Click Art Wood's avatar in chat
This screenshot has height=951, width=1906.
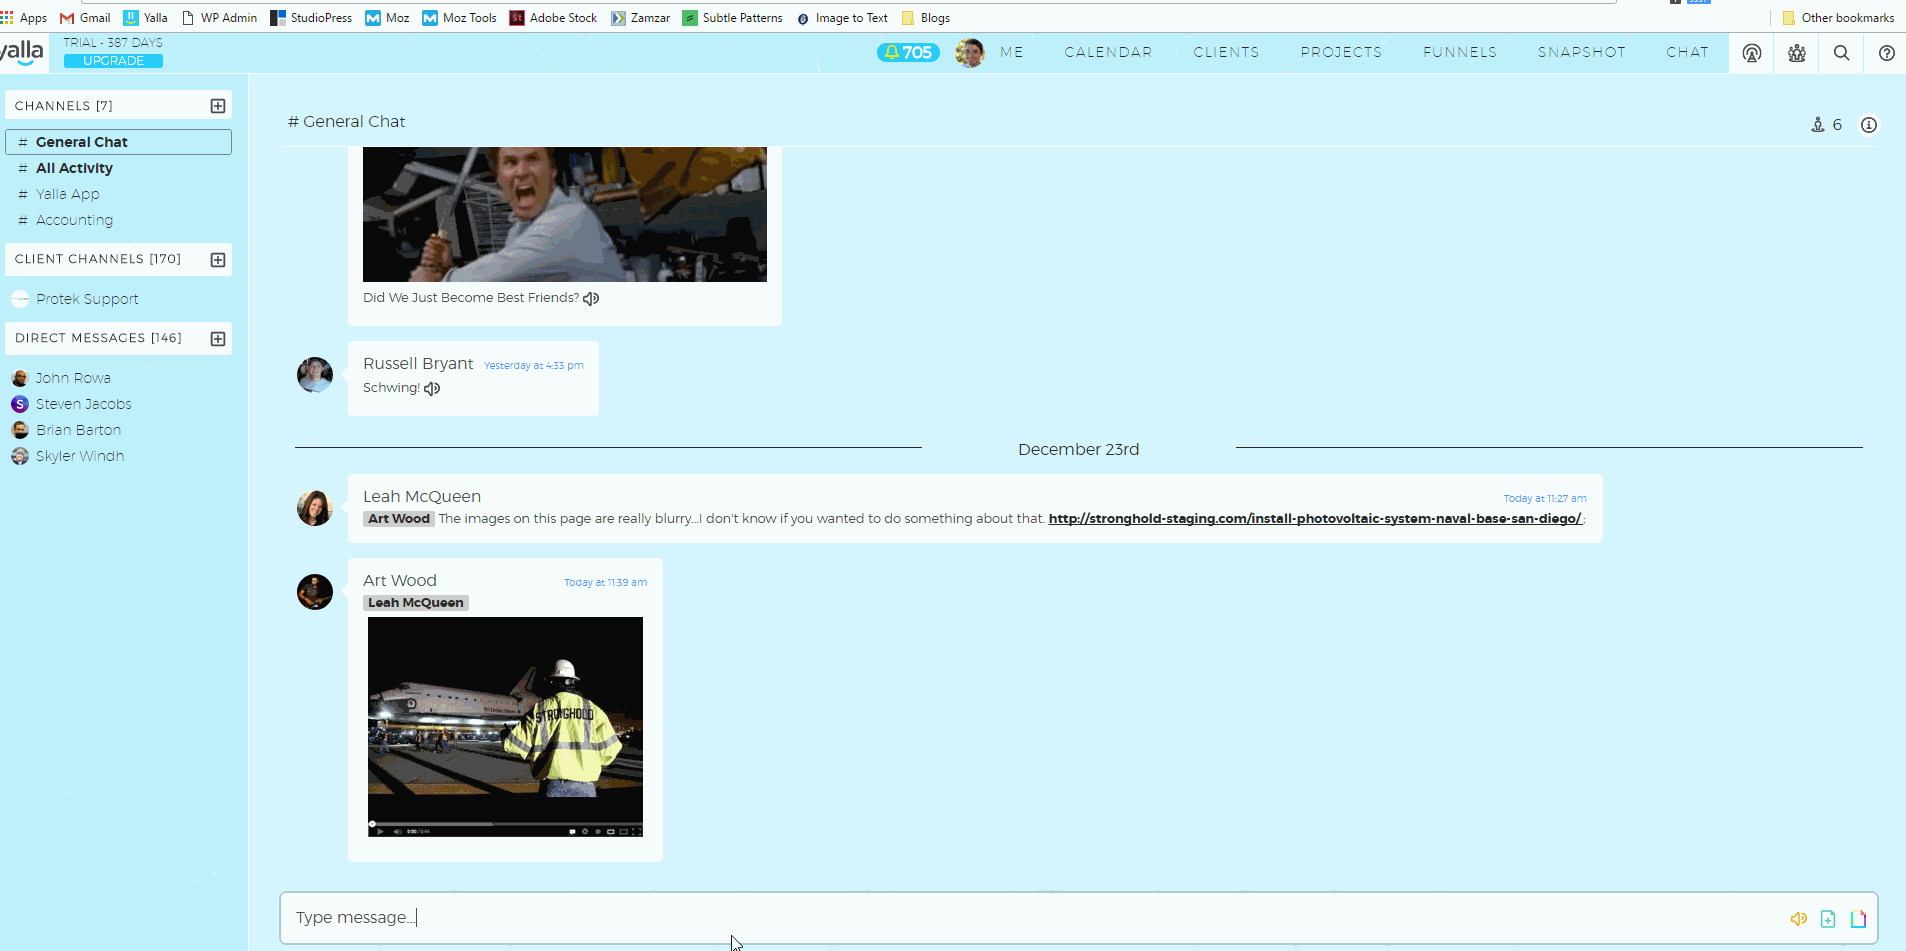pos(315,592)
